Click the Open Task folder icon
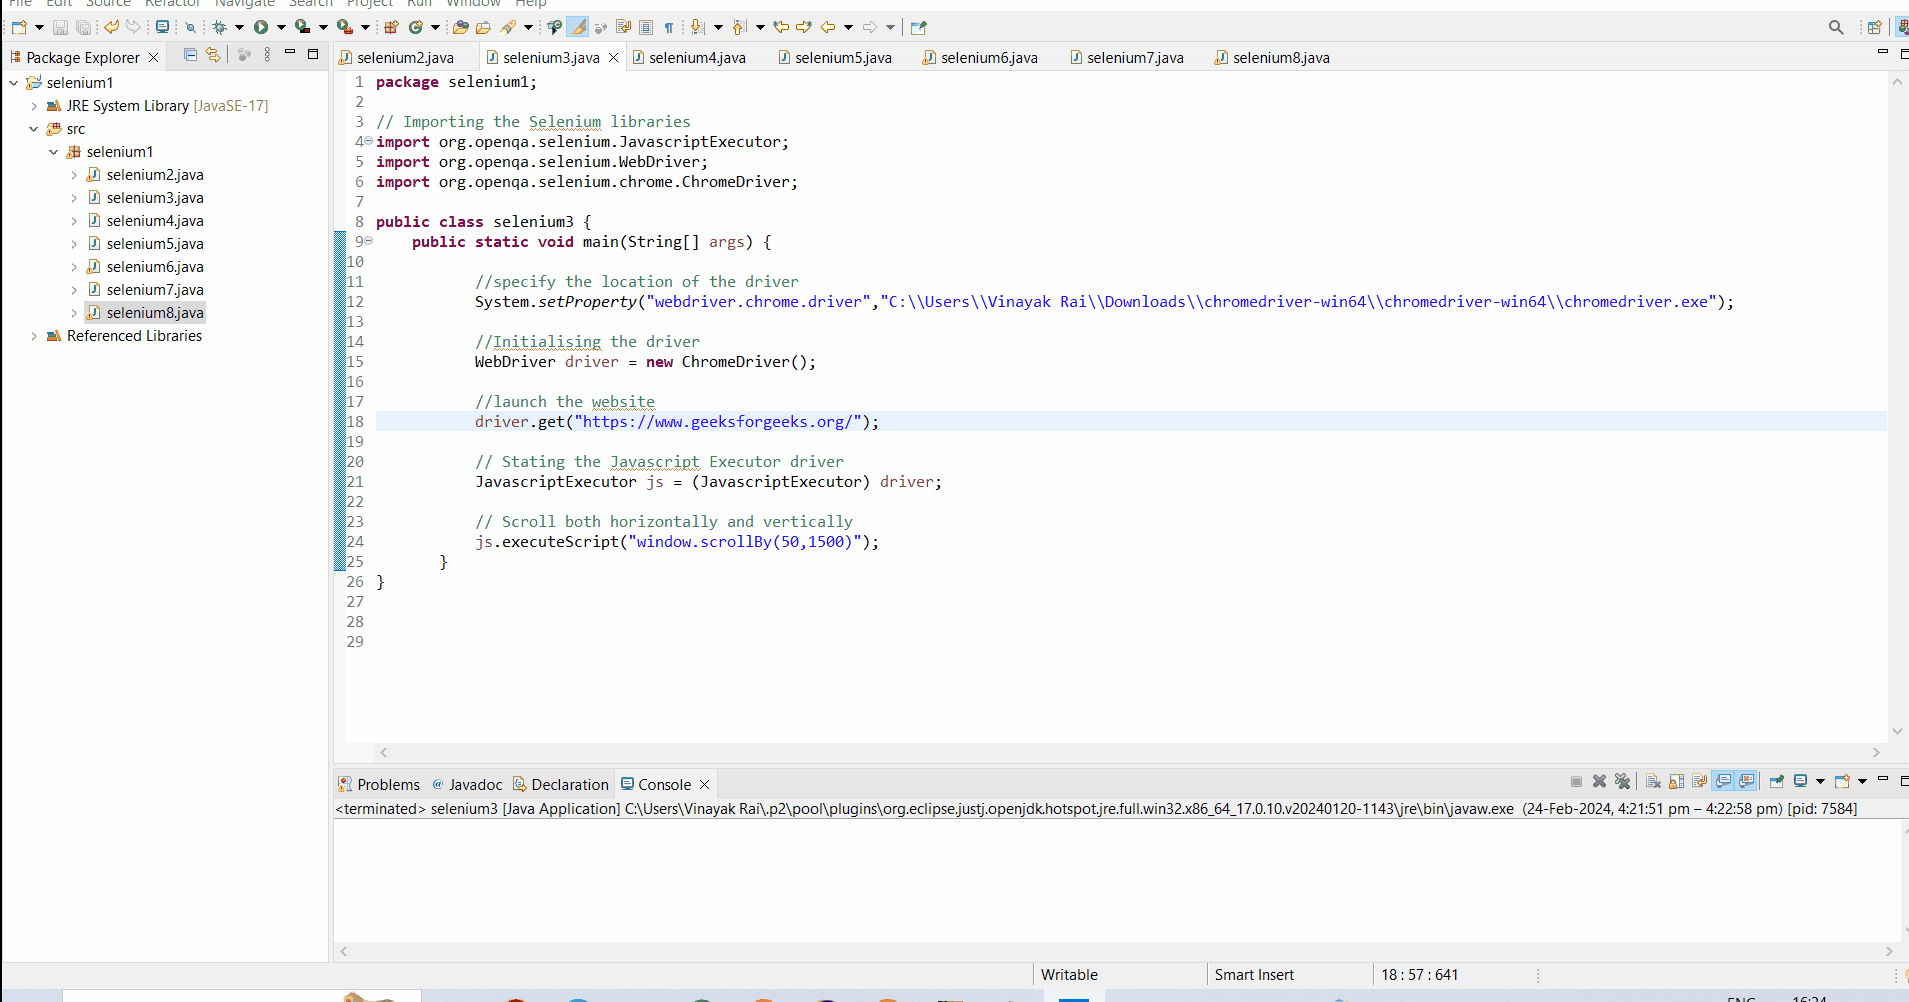The width and height of the screenshot is (1909, 1002). tap(483, 27)
